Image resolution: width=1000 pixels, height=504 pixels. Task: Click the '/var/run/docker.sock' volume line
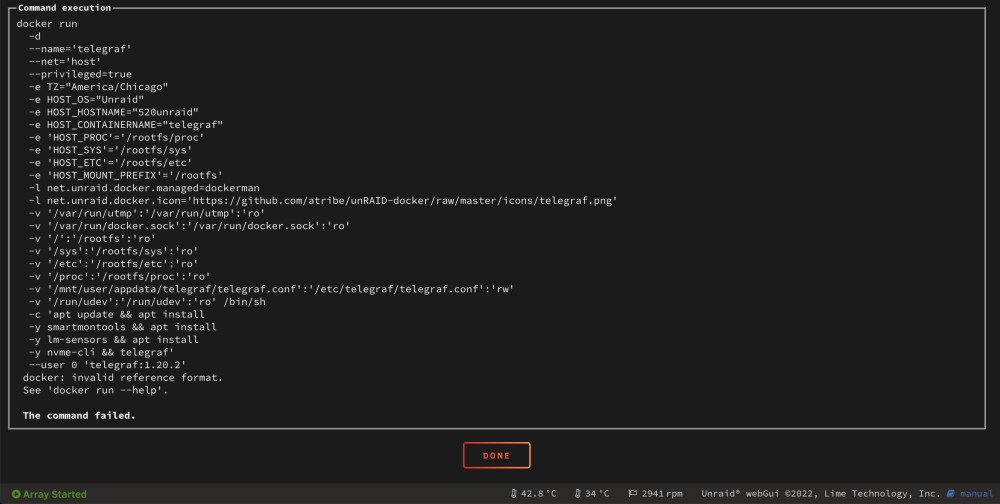coord(189,226)
